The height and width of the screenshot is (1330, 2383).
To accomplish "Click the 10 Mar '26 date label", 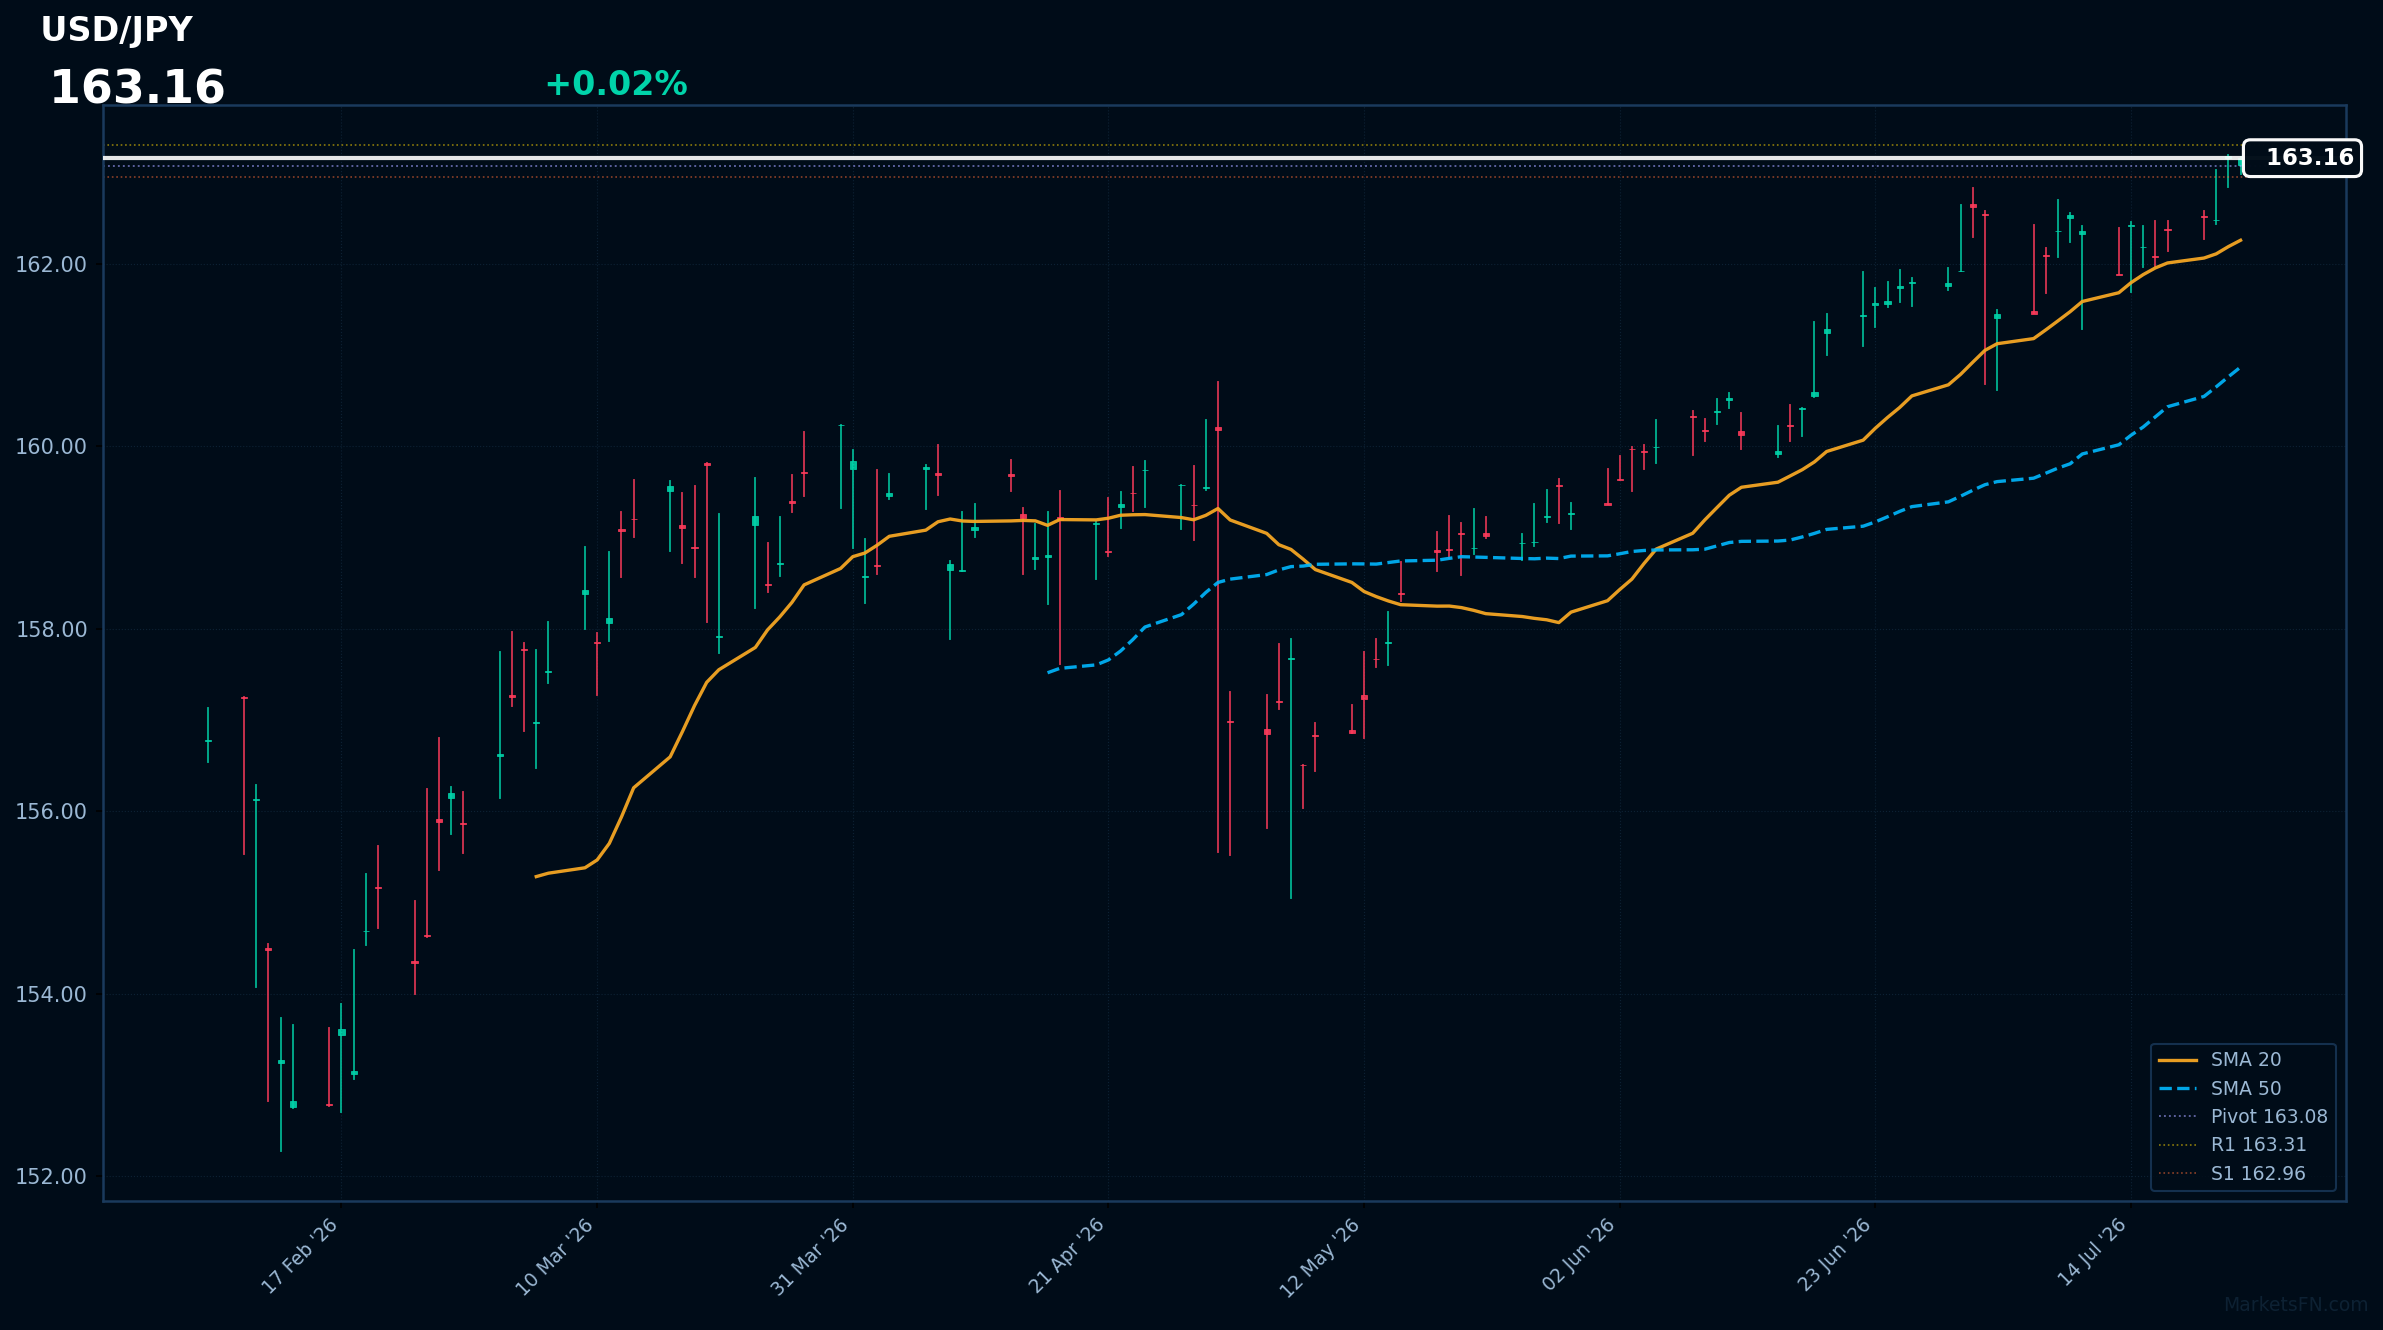I will point(554,1257).
